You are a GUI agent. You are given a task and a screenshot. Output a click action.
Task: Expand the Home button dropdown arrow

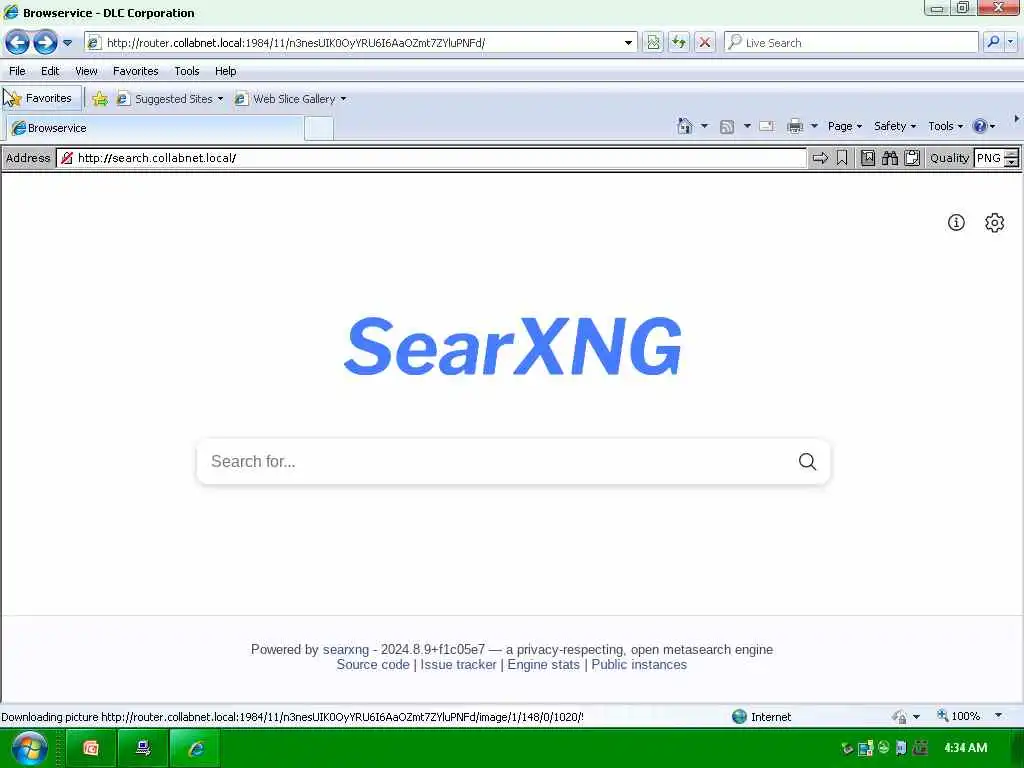click(704, 126)
